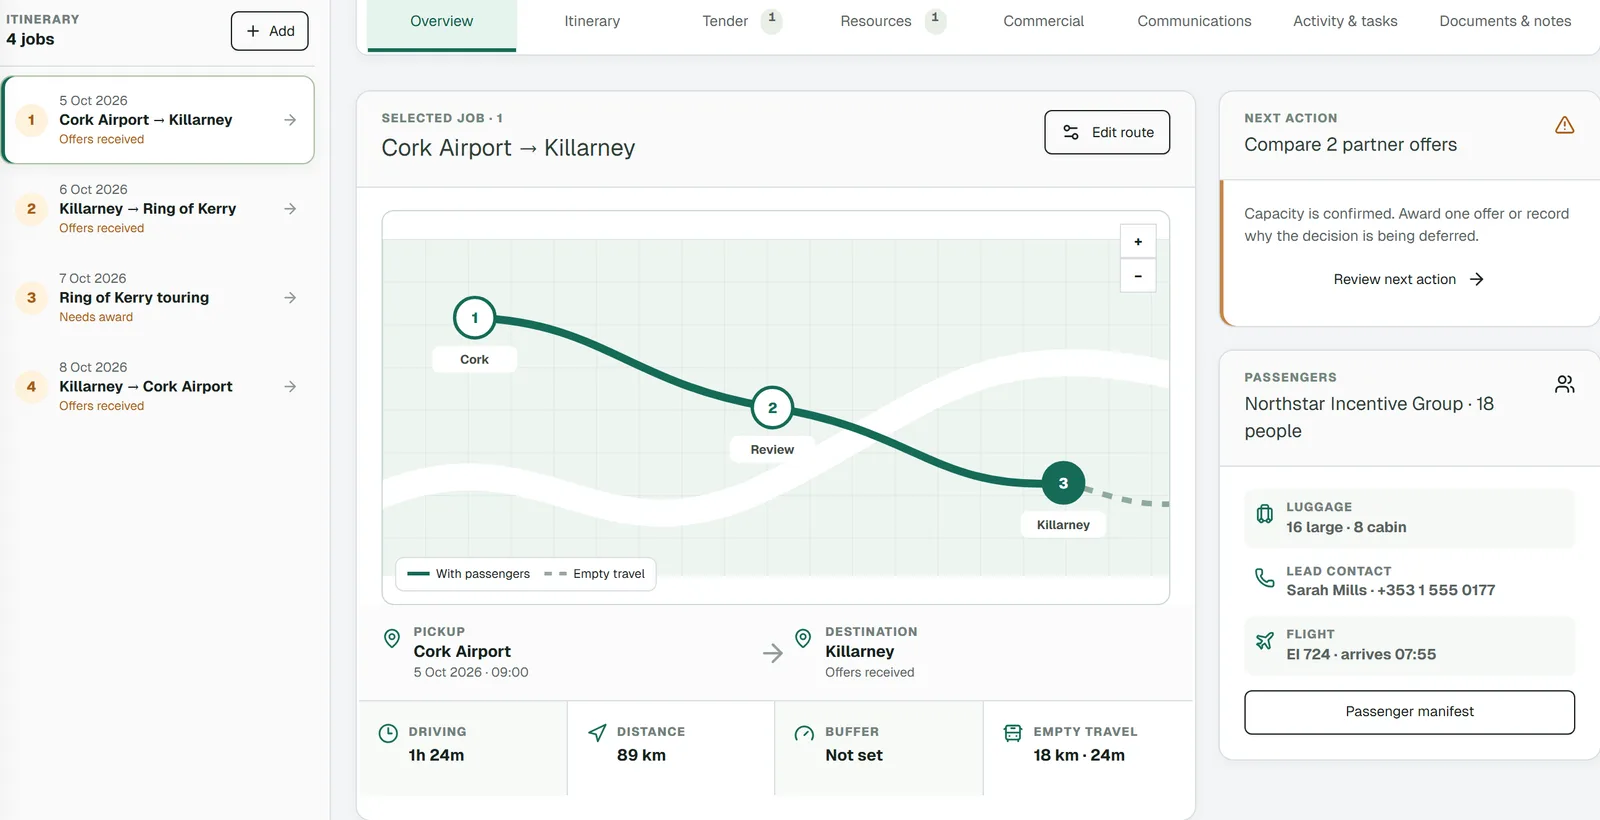Screen dimensions: 1600x820
Task: Click the 'EI 724 · arrives 07:55' text
Action: coord(1361,654)
